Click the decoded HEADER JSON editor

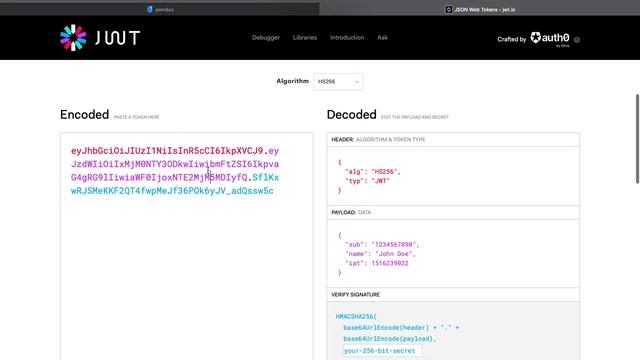click(x=453, y=176)
